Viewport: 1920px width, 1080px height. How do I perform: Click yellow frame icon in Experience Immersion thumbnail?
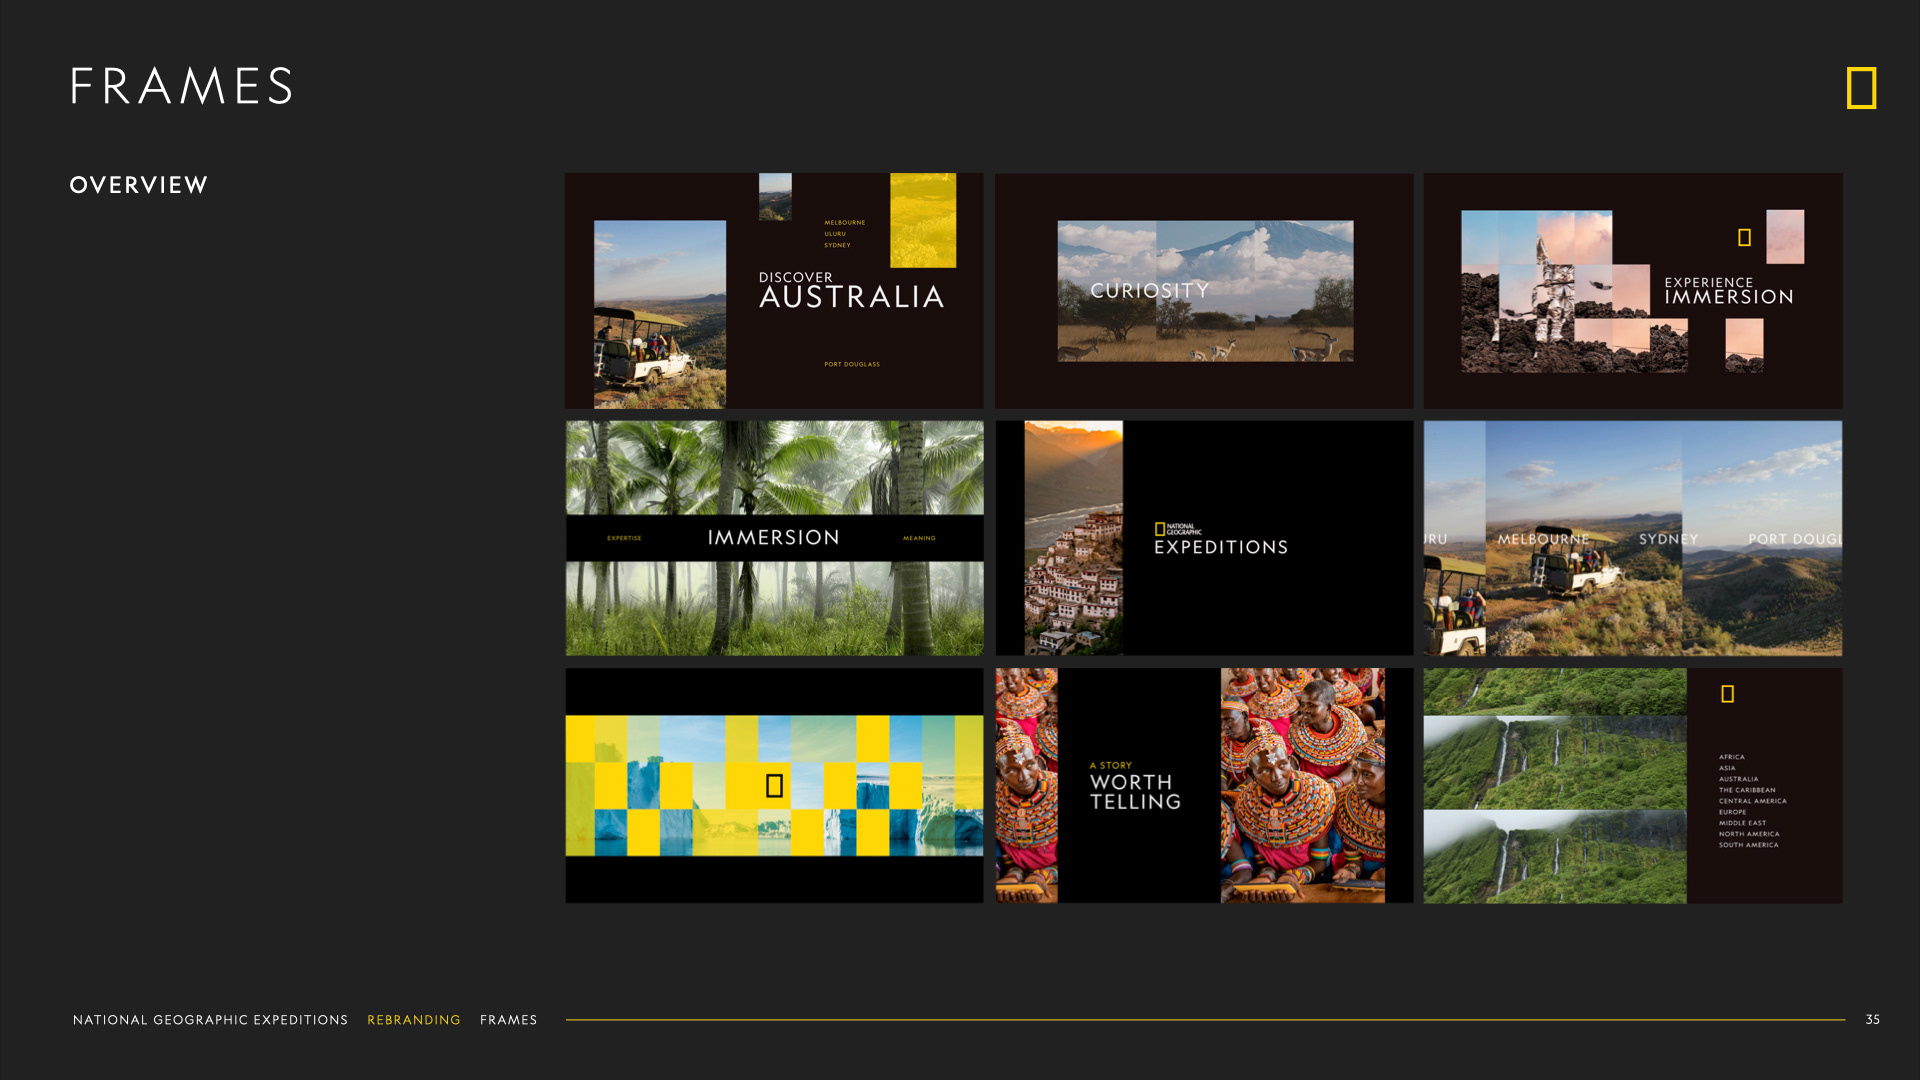(1744, 237)
